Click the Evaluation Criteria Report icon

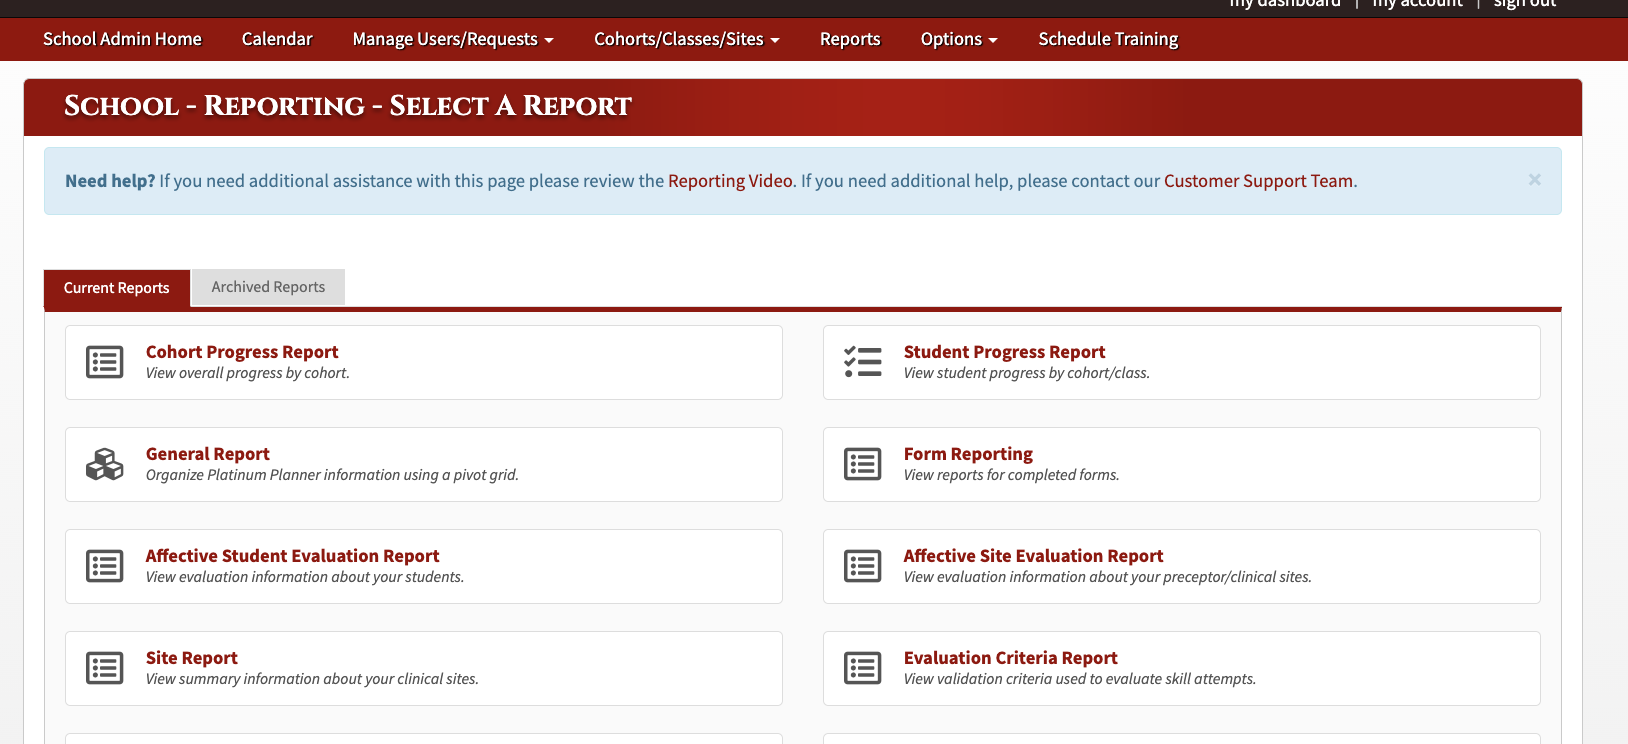863,668
